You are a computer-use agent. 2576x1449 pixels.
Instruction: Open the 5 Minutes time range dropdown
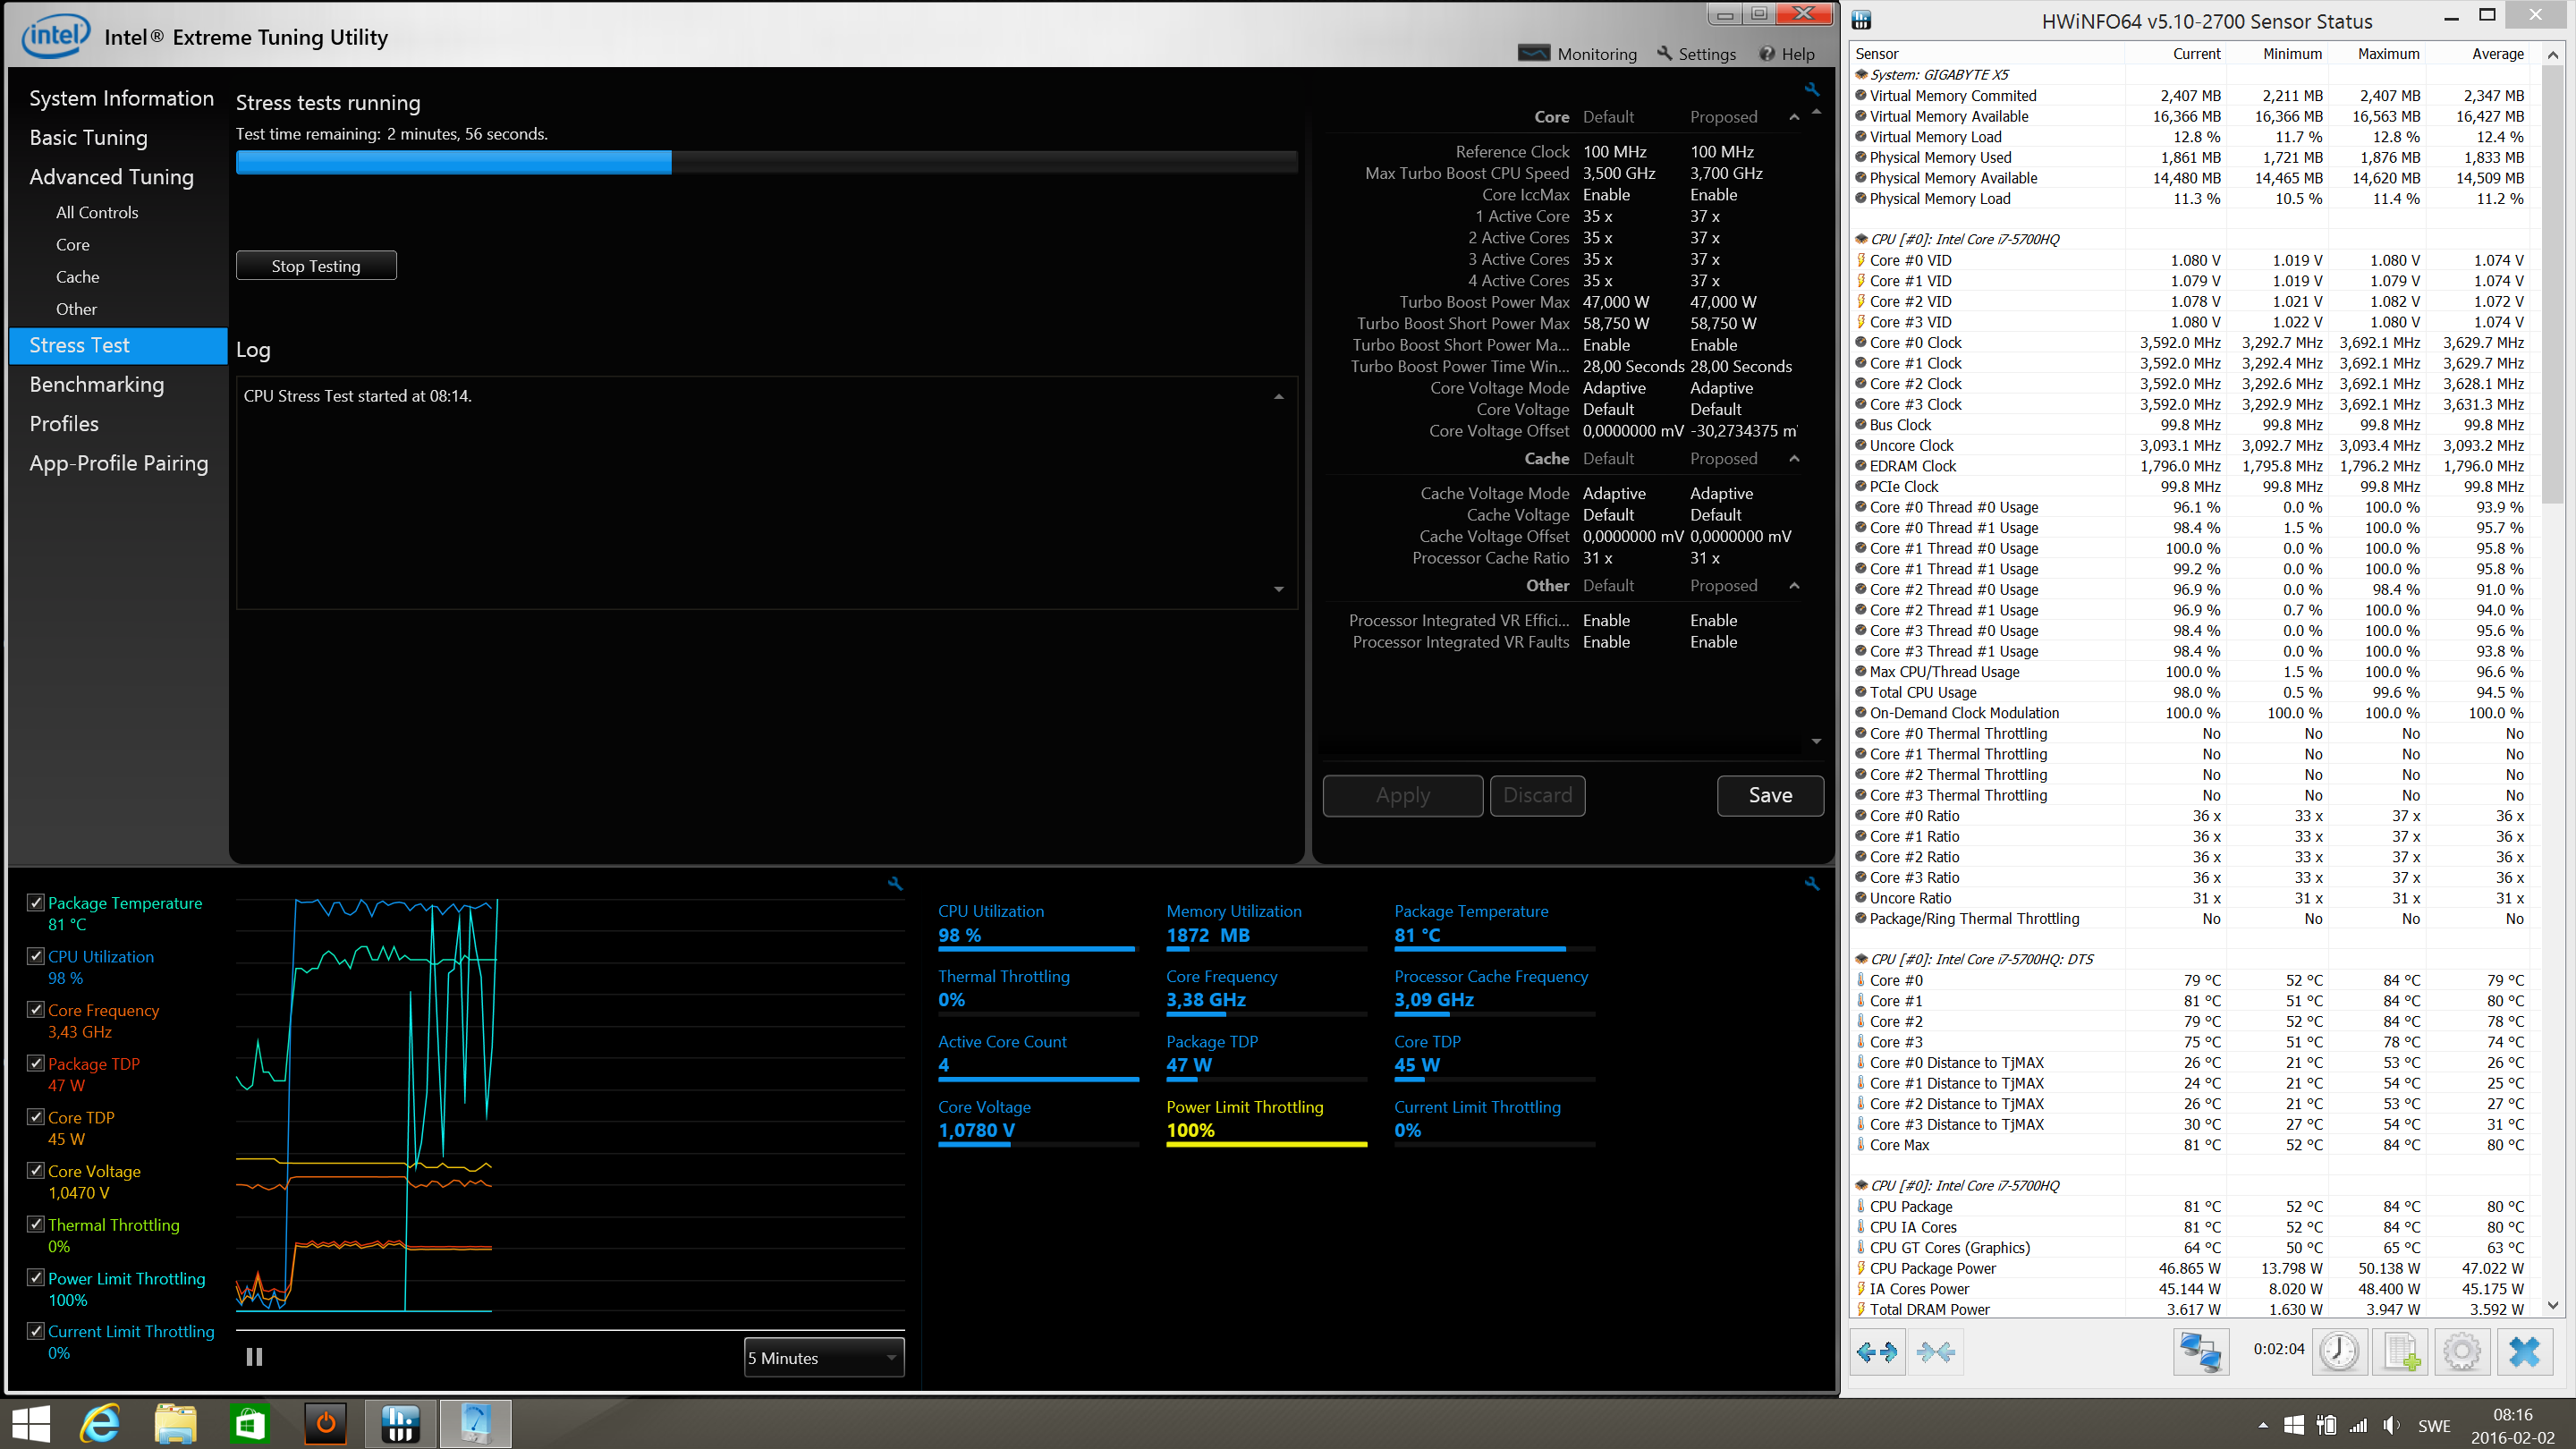click(x=824, y=1357)
